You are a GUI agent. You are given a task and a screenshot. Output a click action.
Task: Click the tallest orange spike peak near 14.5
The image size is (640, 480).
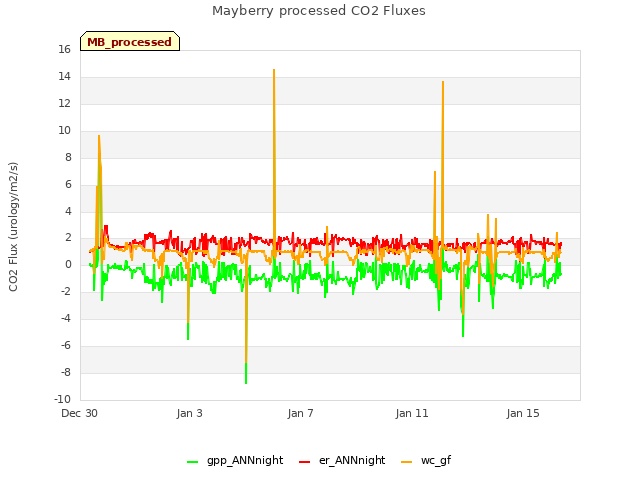pos(274,70)
